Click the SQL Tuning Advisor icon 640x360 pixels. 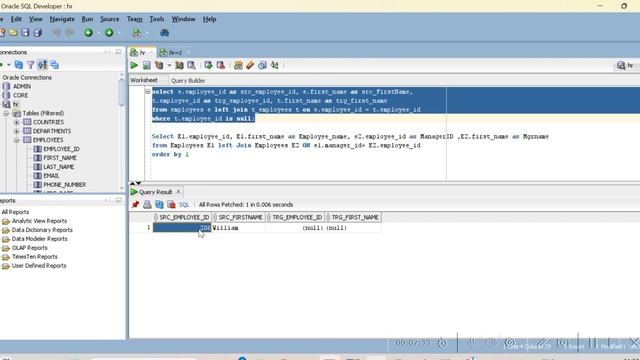[x=191, y=65]
